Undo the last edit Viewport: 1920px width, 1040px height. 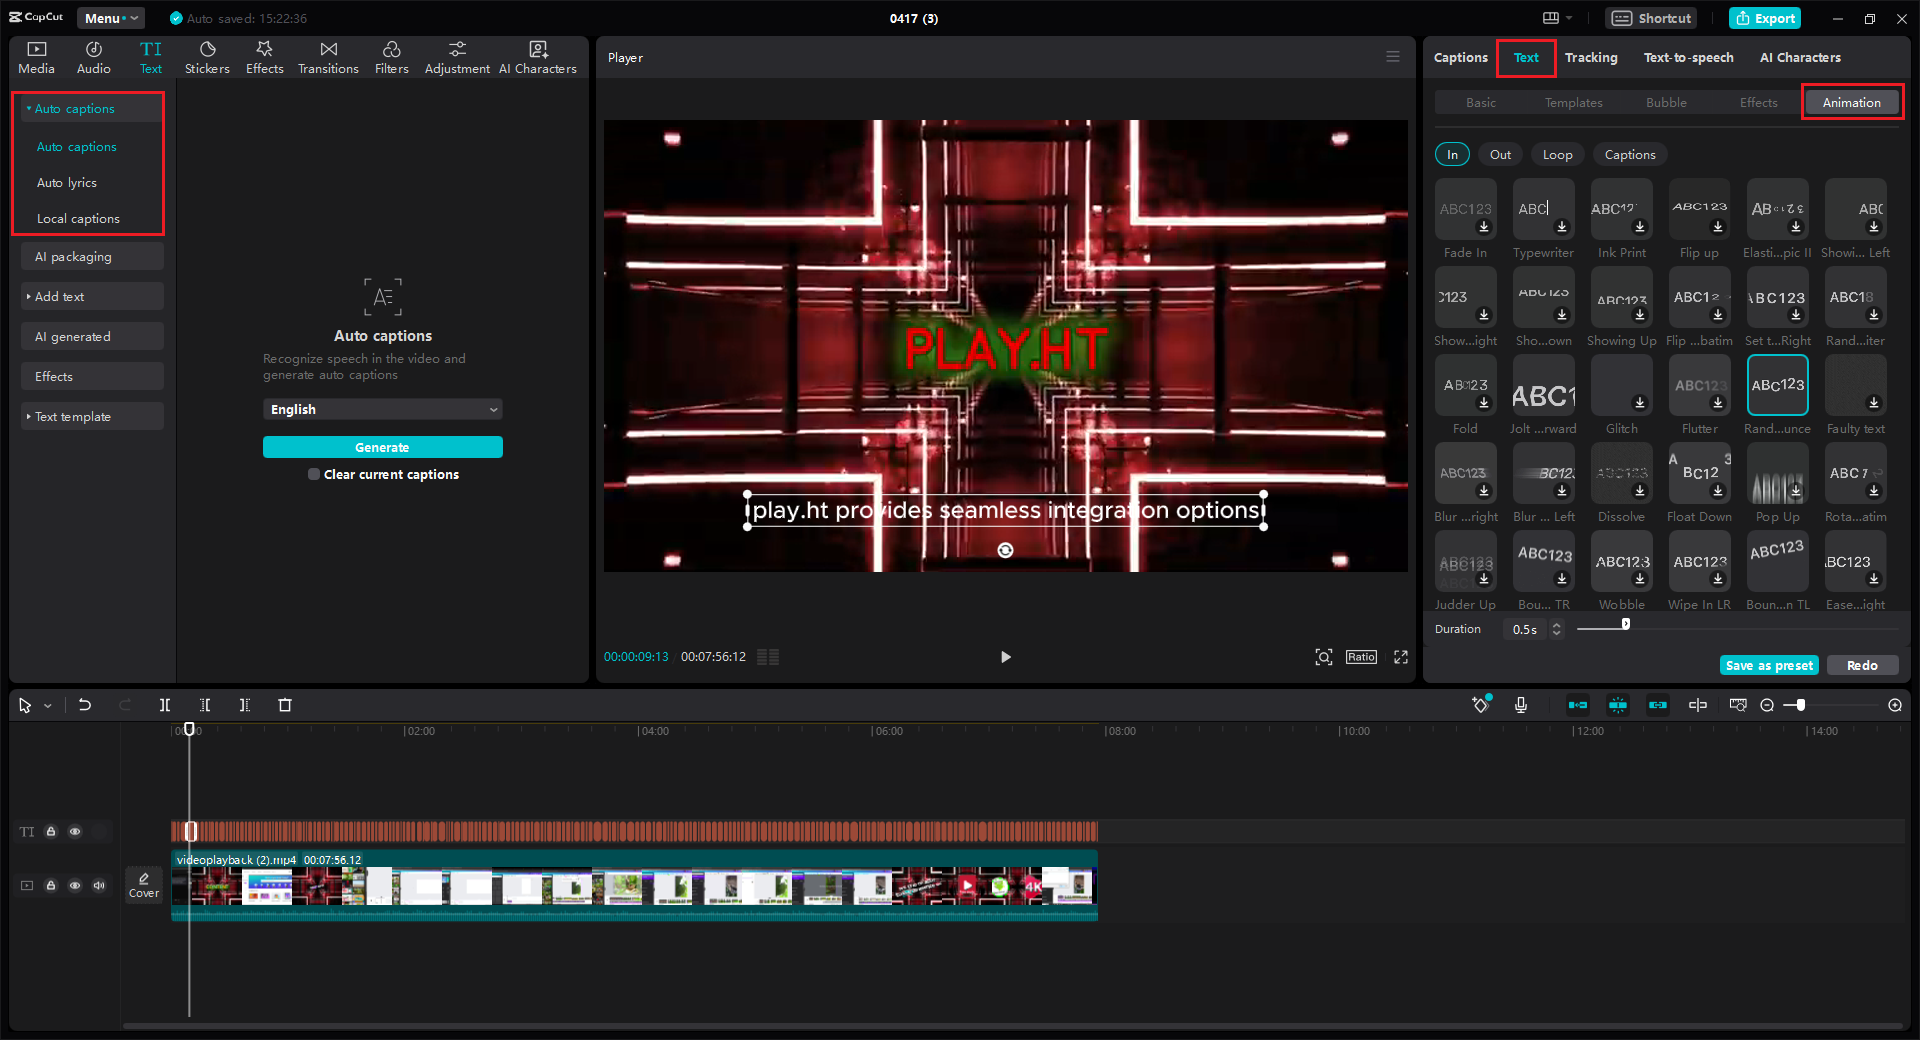pyautogui.click(x=85, y=705)
